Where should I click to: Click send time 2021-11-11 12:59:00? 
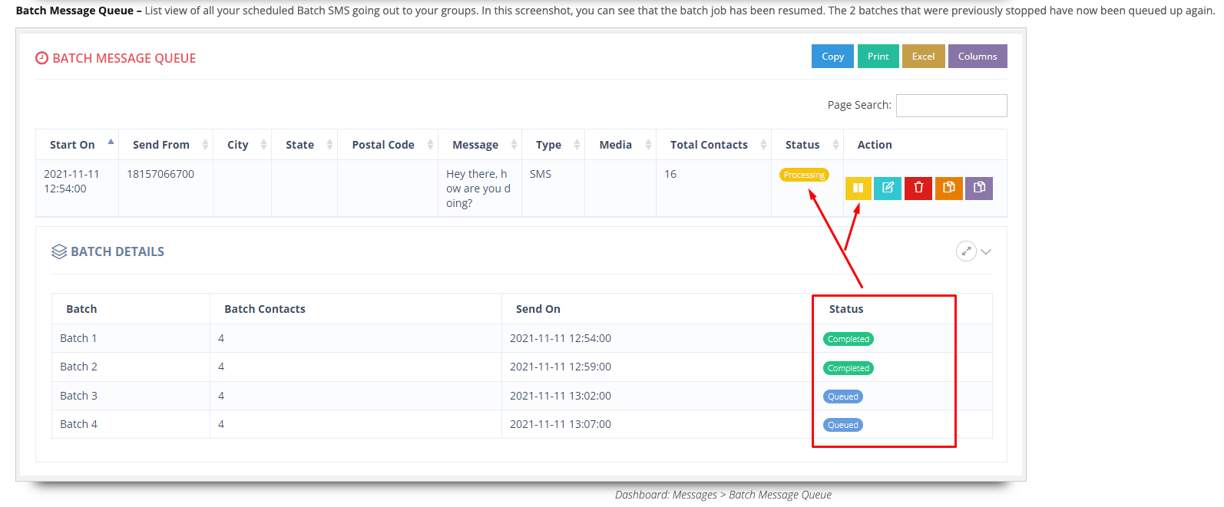[x=560, y=367]
